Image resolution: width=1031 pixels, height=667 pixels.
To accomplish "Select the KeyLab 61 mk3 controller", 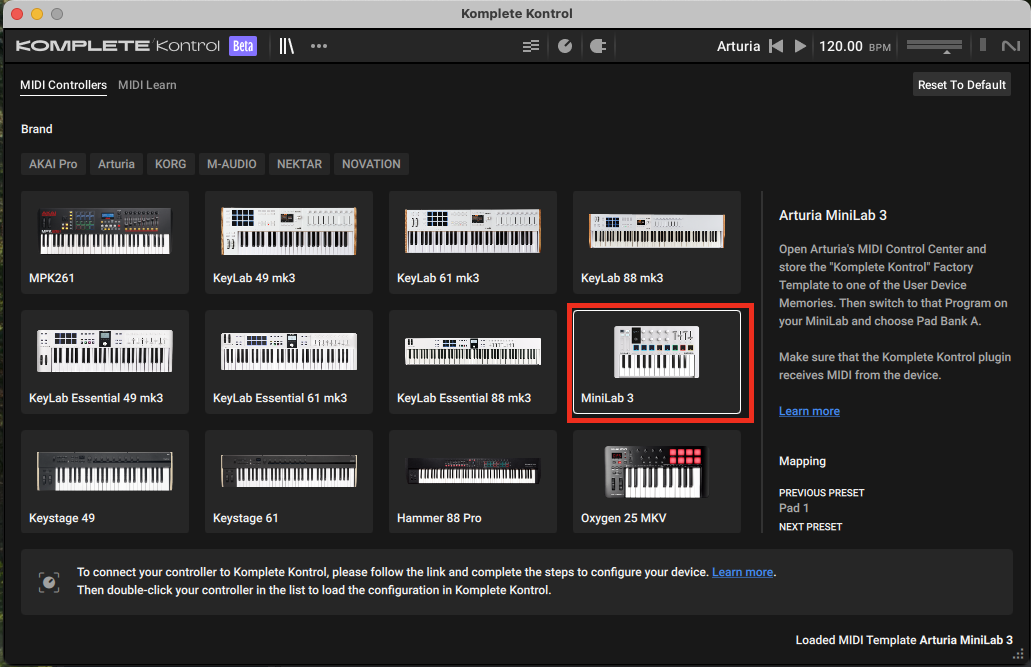I will pos(473,242).
